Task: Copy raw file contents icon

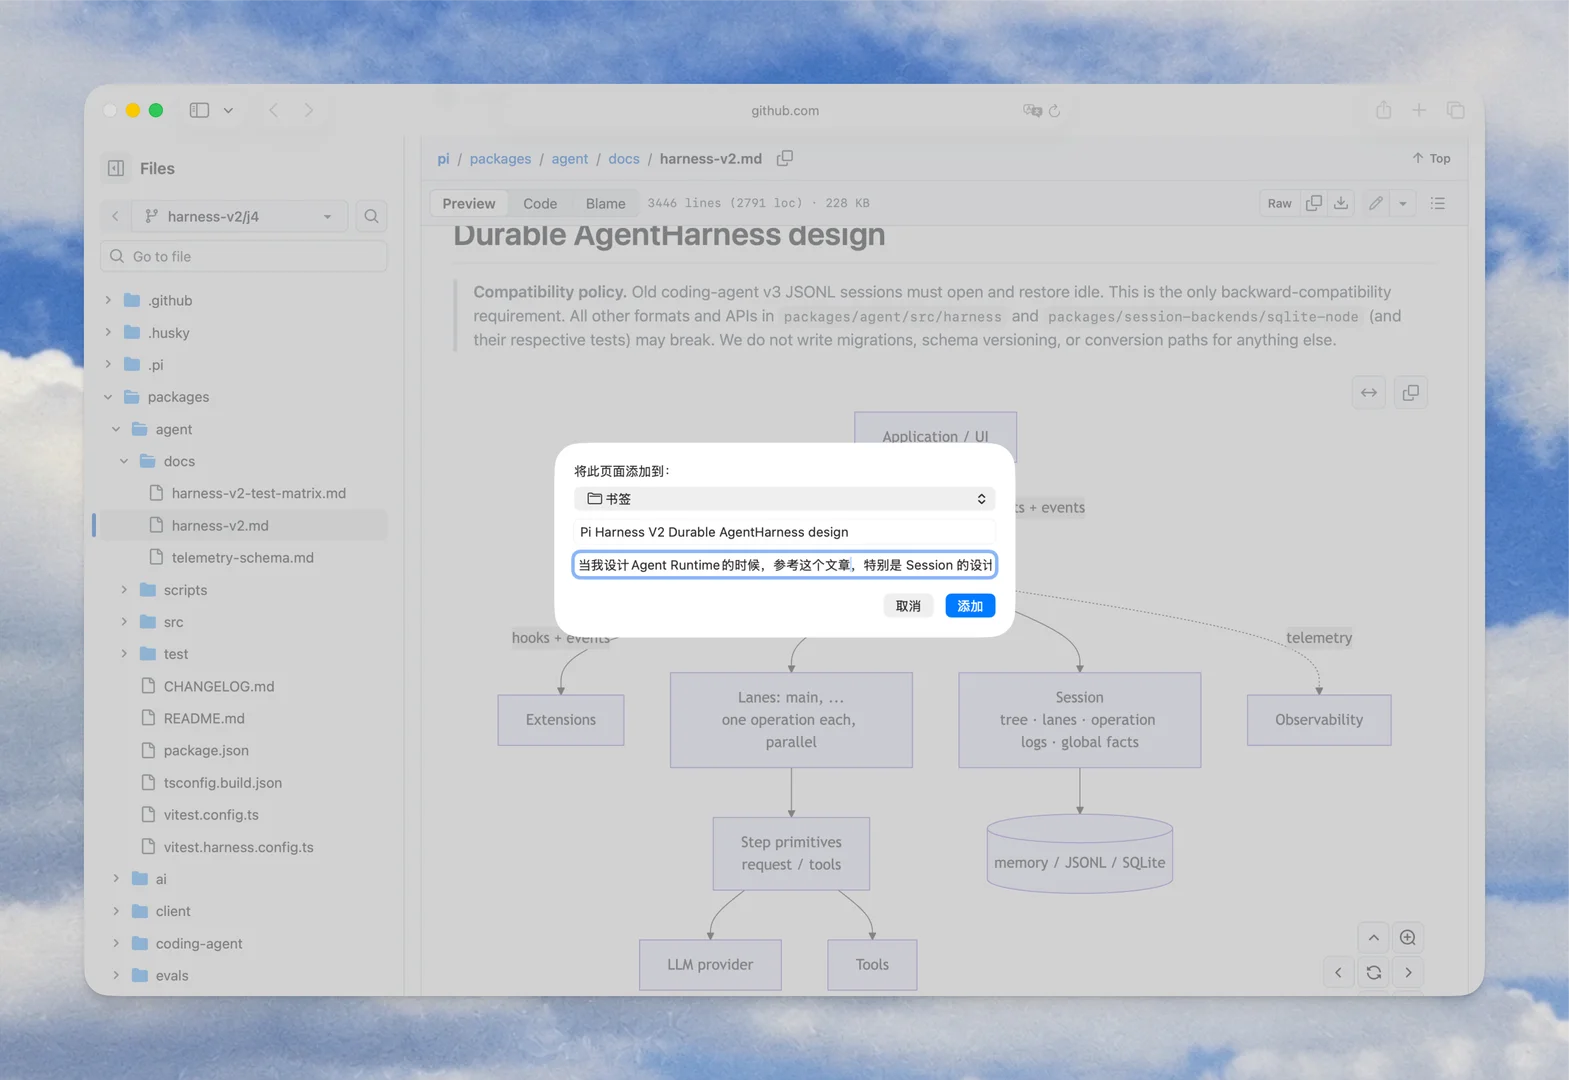Action: (1314, 203)
